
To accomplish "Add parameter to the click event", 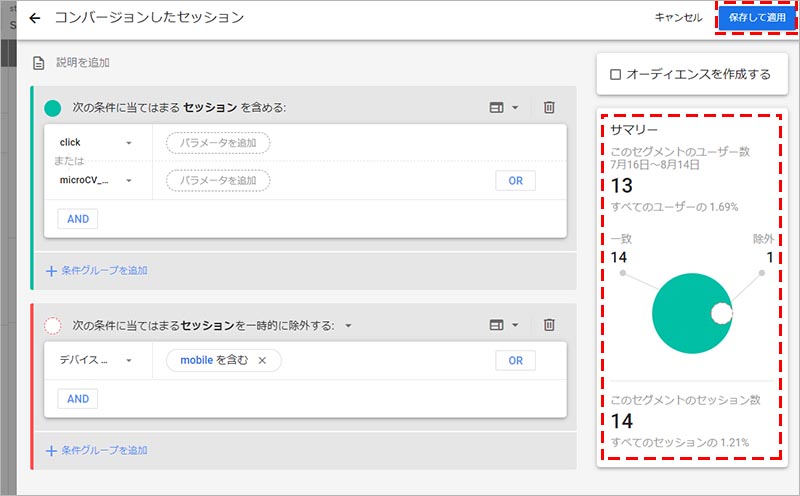I will pyautogui.click(x=218, y=143).
